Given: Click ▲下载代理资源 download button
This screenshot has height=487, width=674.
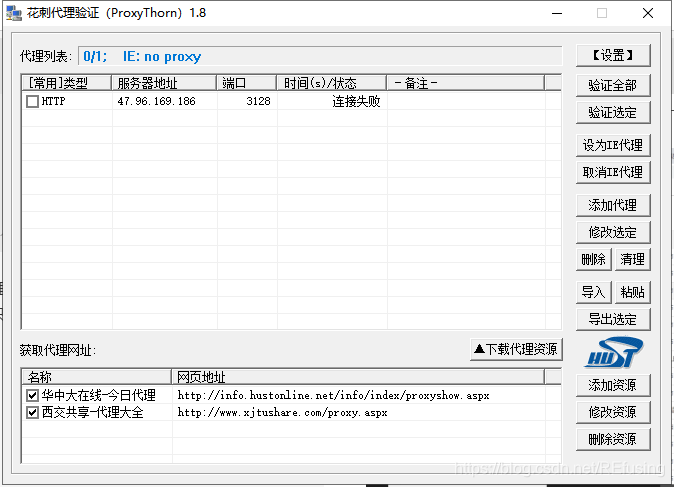Looking at the screenshot, I should 516,349.
